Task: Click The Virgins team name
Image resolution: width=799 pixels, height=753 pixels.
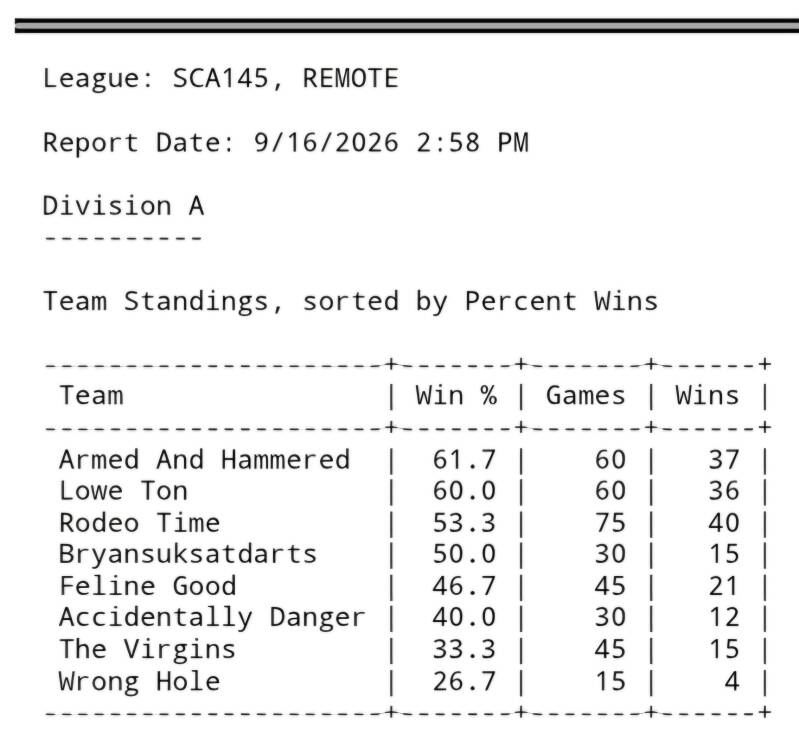Action: [147, 650]
